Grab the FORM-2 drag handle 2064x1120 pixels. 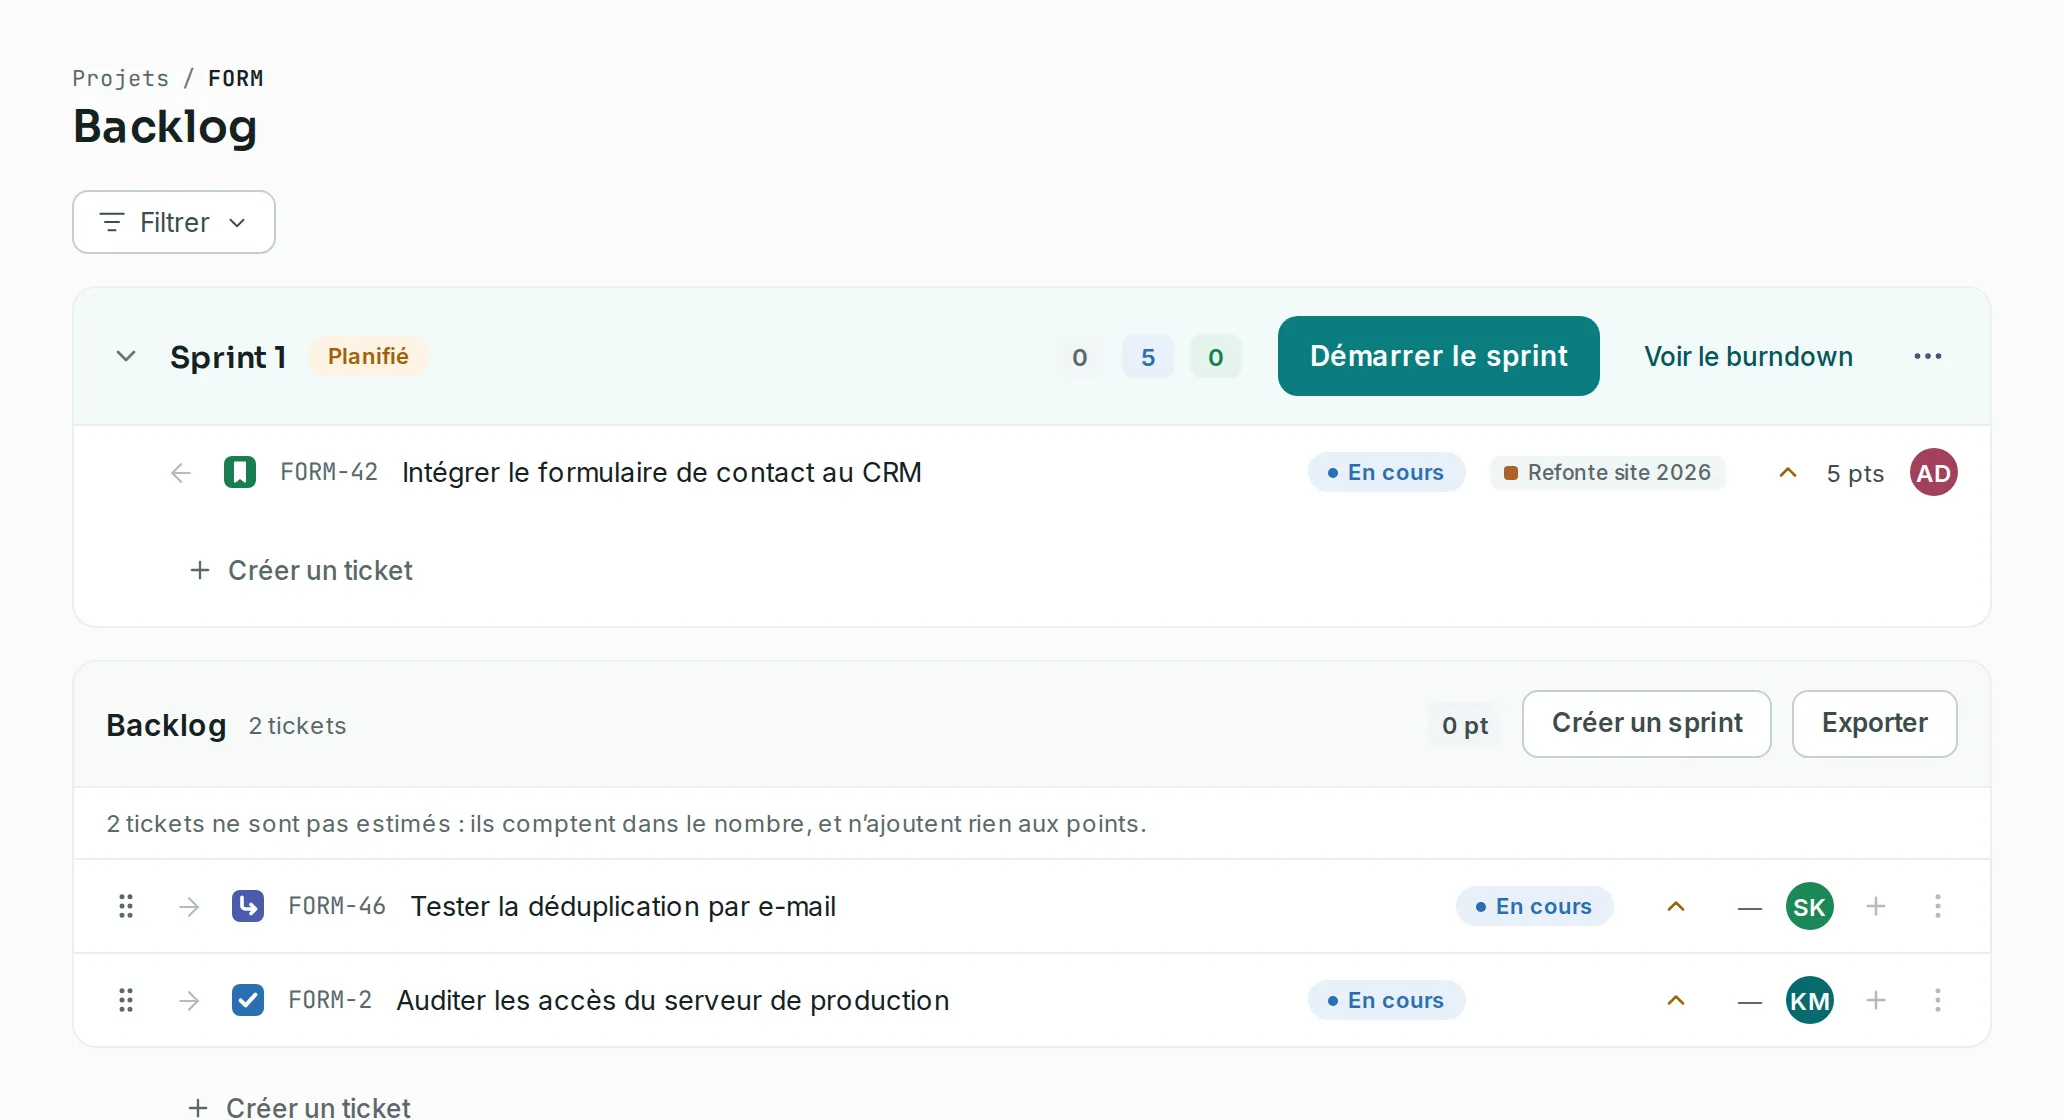[126, 1000]
